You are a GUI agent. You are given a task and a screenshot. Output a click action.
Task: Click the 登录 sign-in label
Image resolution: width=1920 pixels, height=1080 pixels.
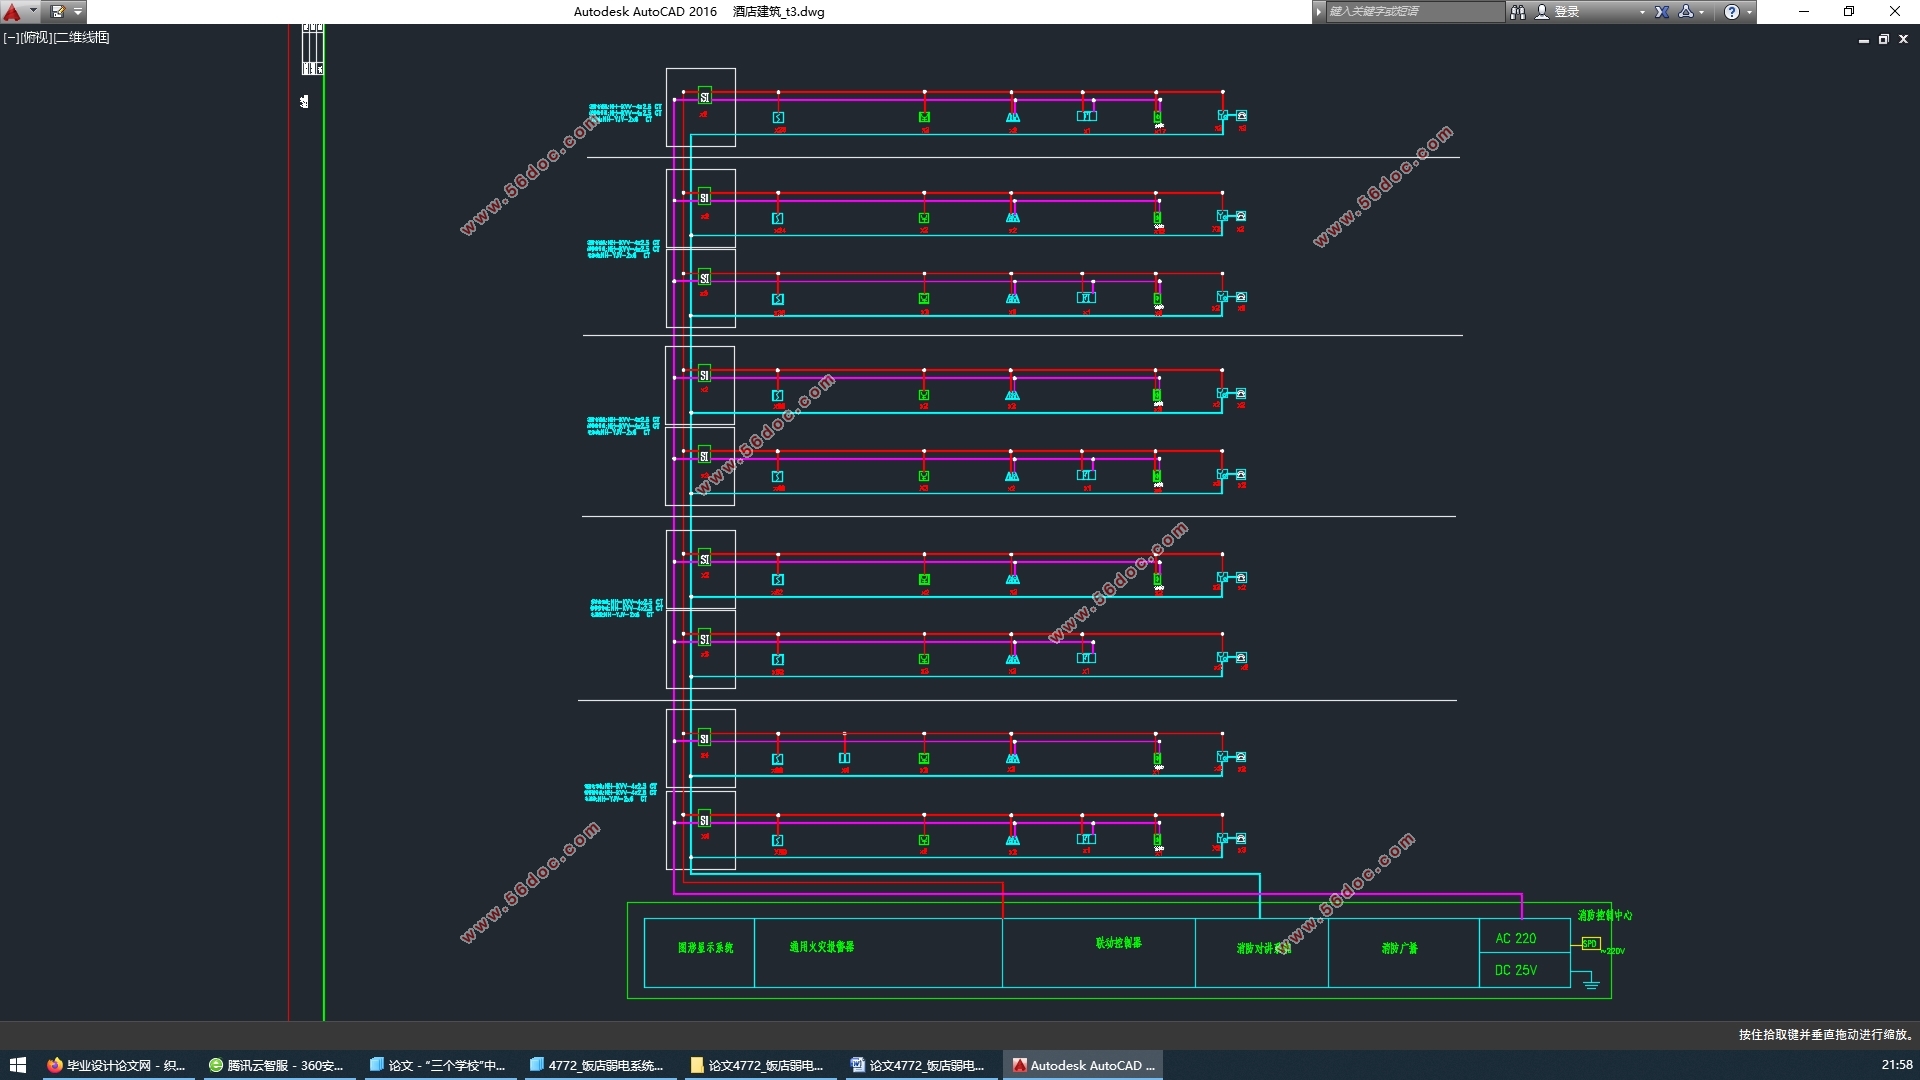1567,12
